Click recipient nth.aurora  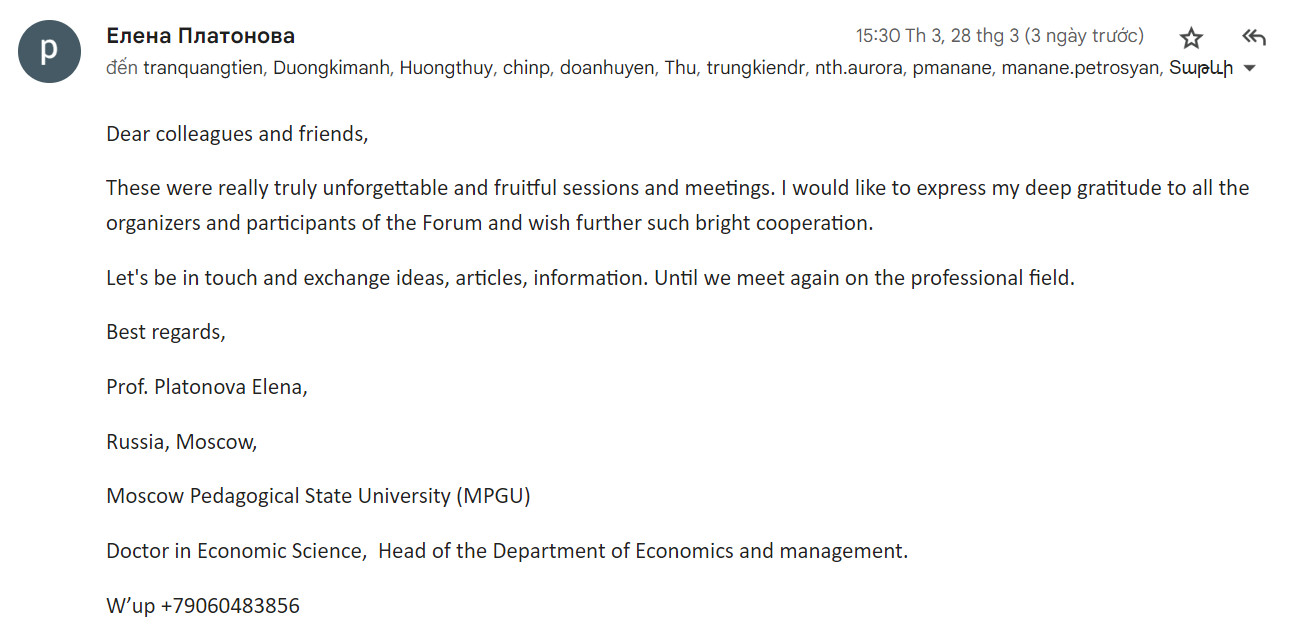coord(858,68)
